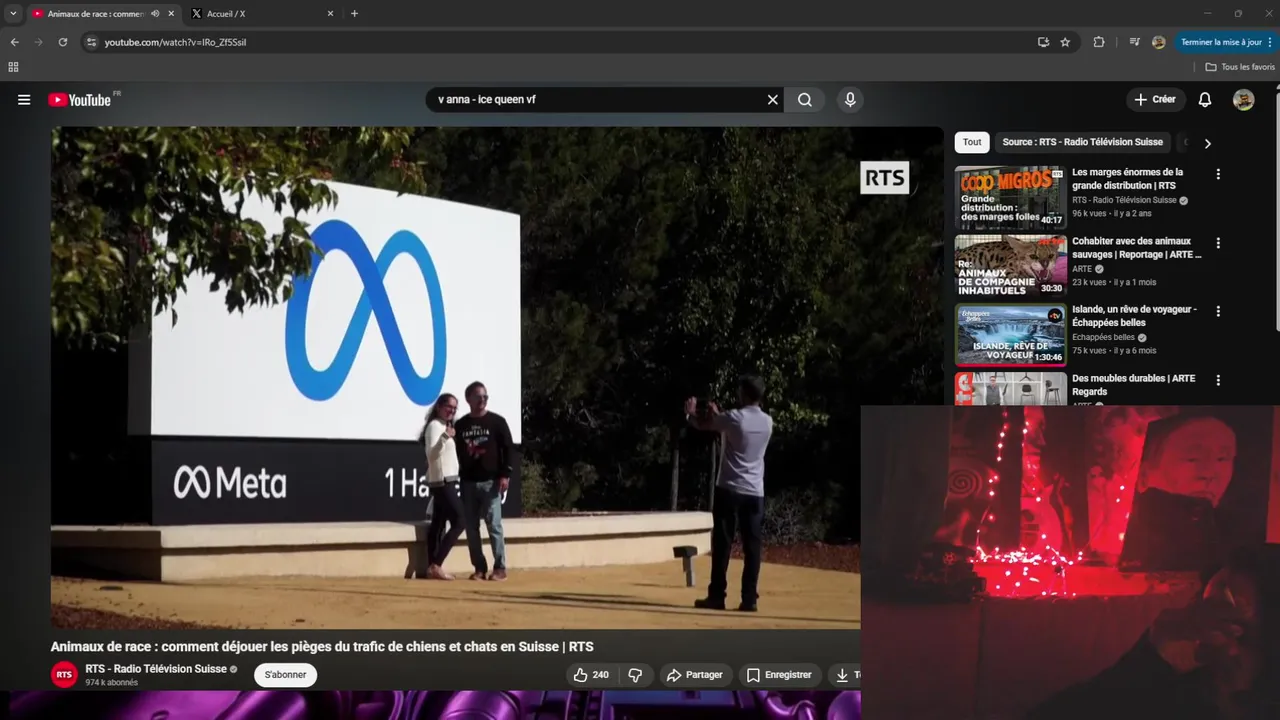Image resolution: width=1280 pixels, height=720 pixels.
Task: Open the apps grid shortcut in bookmarks bar
Action: point(13,67)
